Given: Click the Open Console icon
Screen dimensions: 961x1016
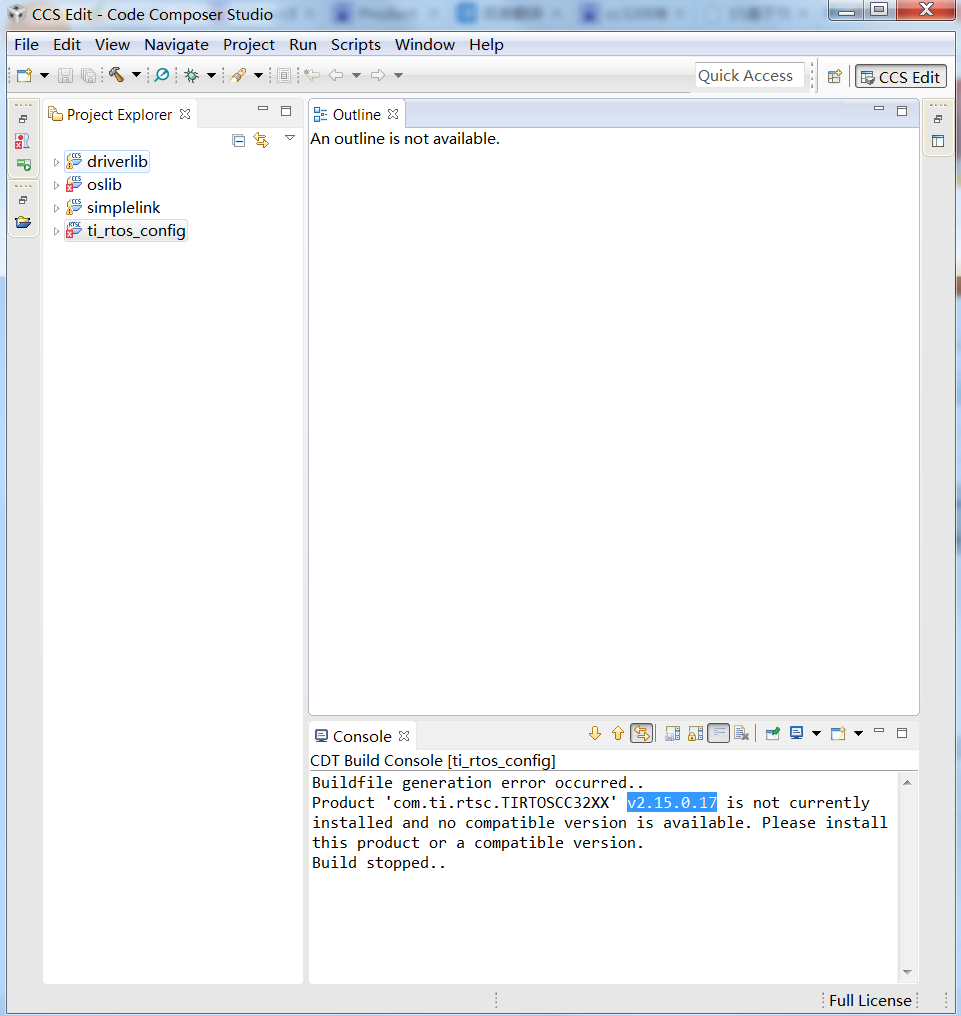Looking at the screenshot, I should point(839,733).
